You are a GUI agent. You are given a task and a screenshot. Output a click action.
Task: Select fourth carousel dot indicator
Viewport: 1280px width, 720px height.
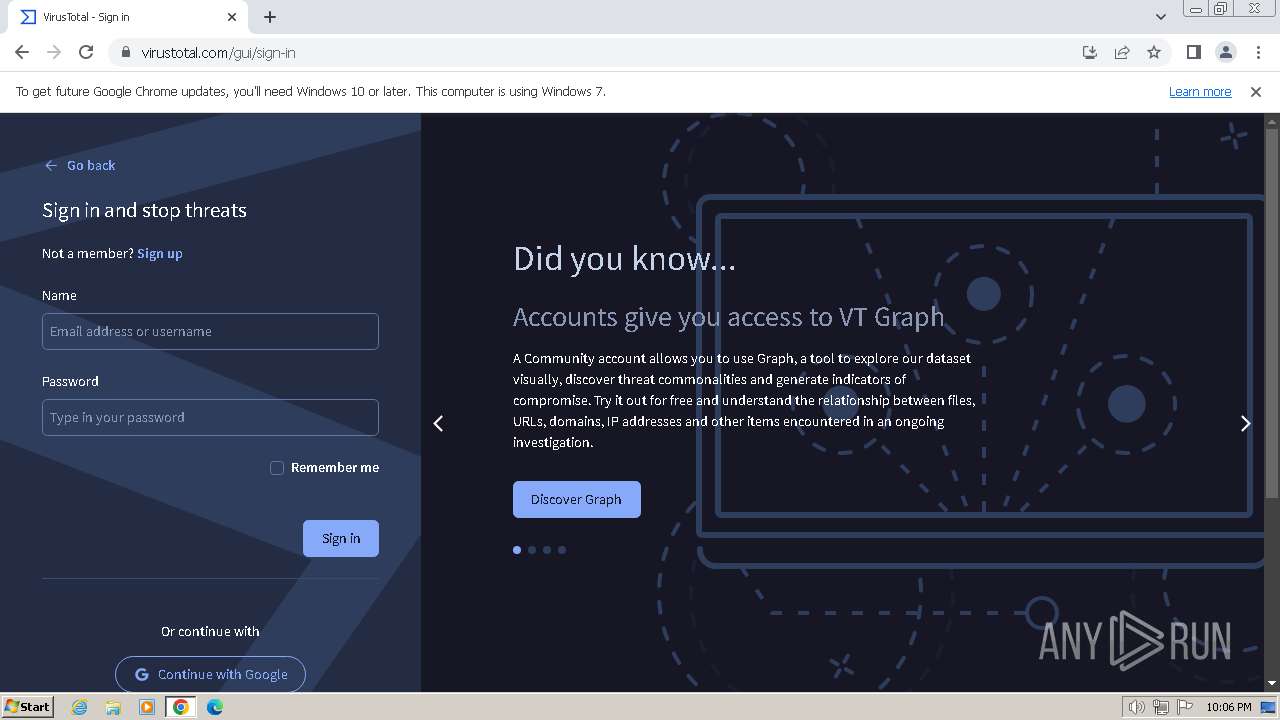pos(562,550)
